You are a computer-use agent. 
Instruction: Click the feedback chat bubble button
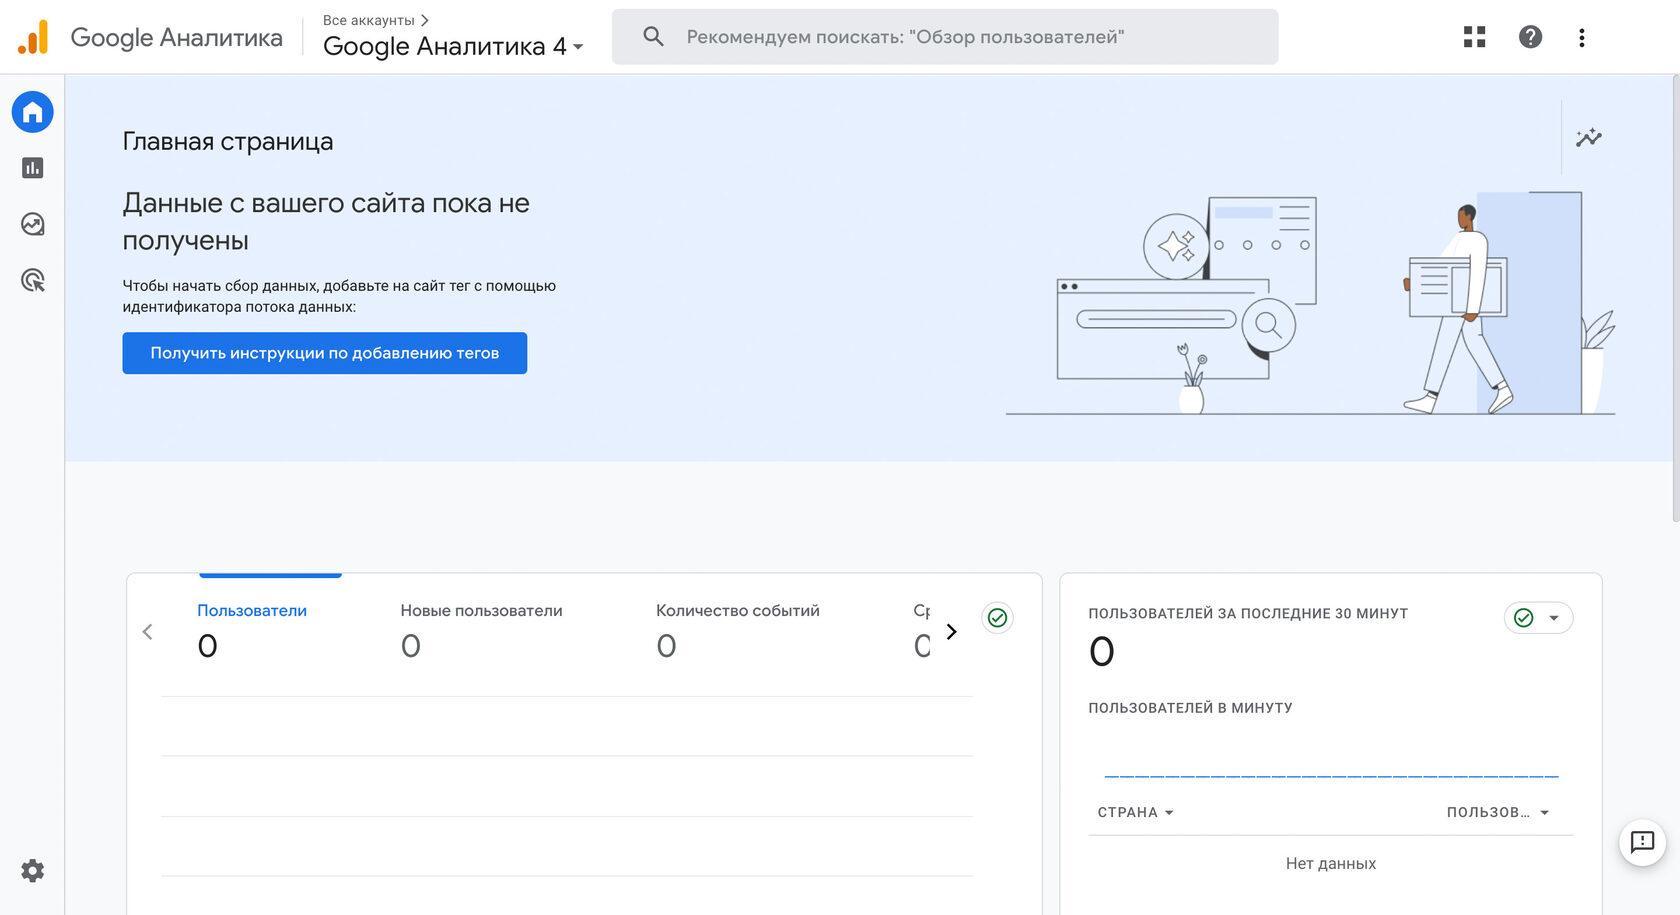tap(1642, 842)
